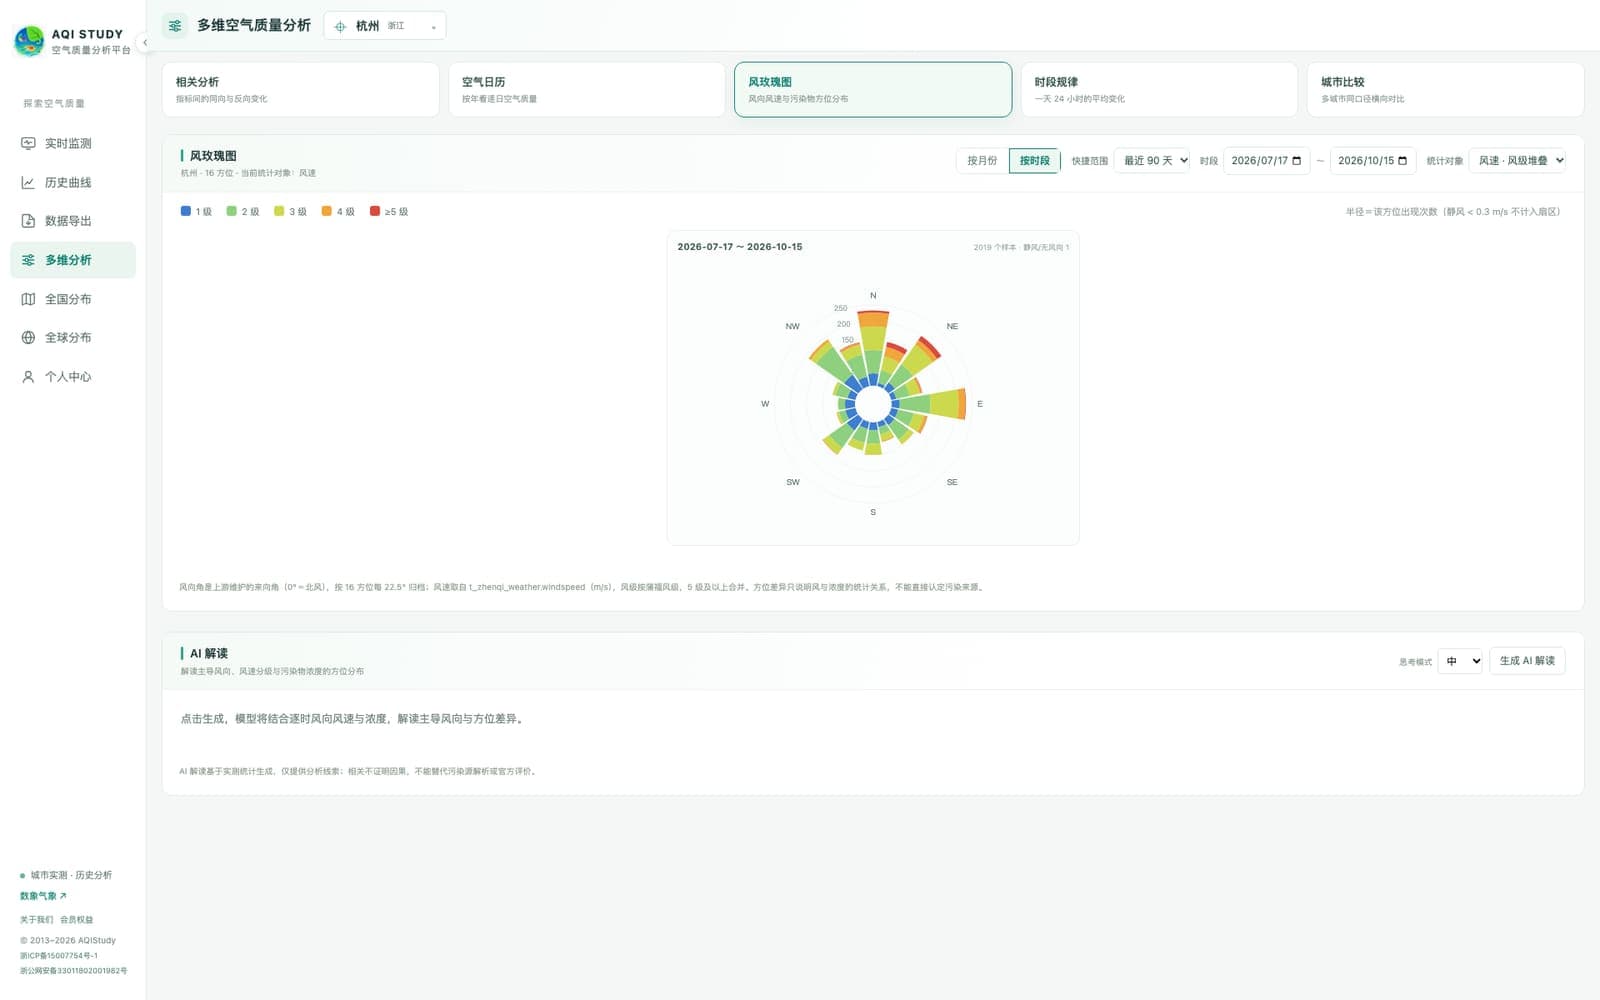Open the 风速 · 风级堆叠 statistic dropdown
Image resolution: width=1600 pixels, height=1000 pixels.
click(x=1517, y=161)
